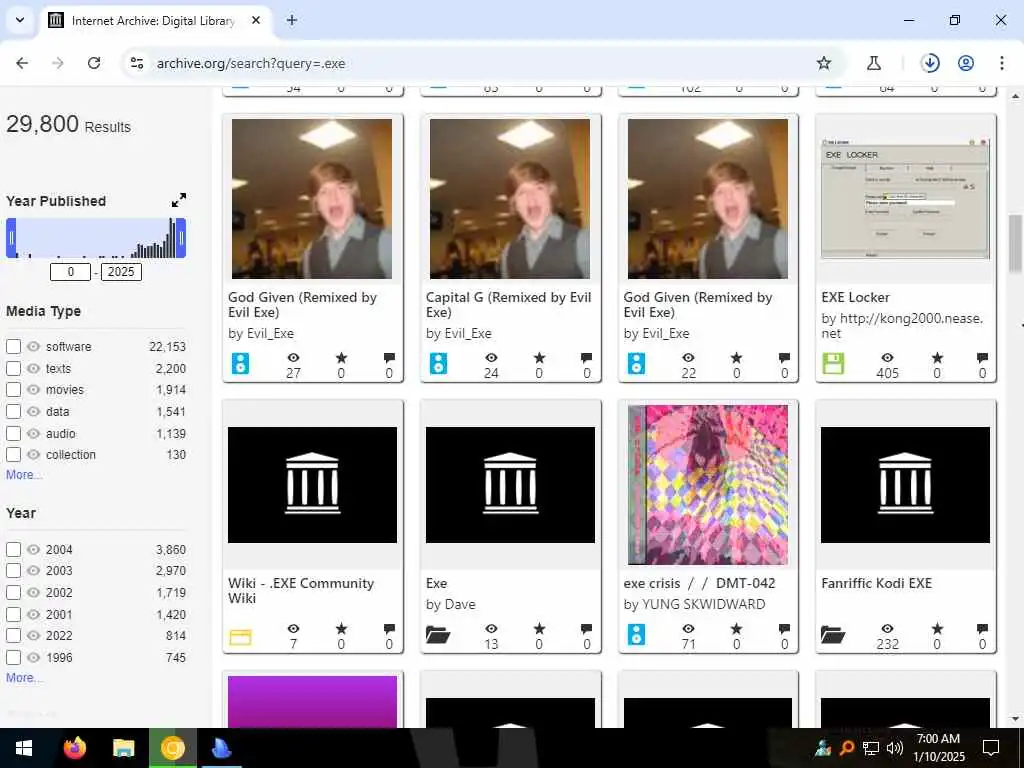
Task: Hide 2003 results with the eye toggle
Action: [33, 571]
